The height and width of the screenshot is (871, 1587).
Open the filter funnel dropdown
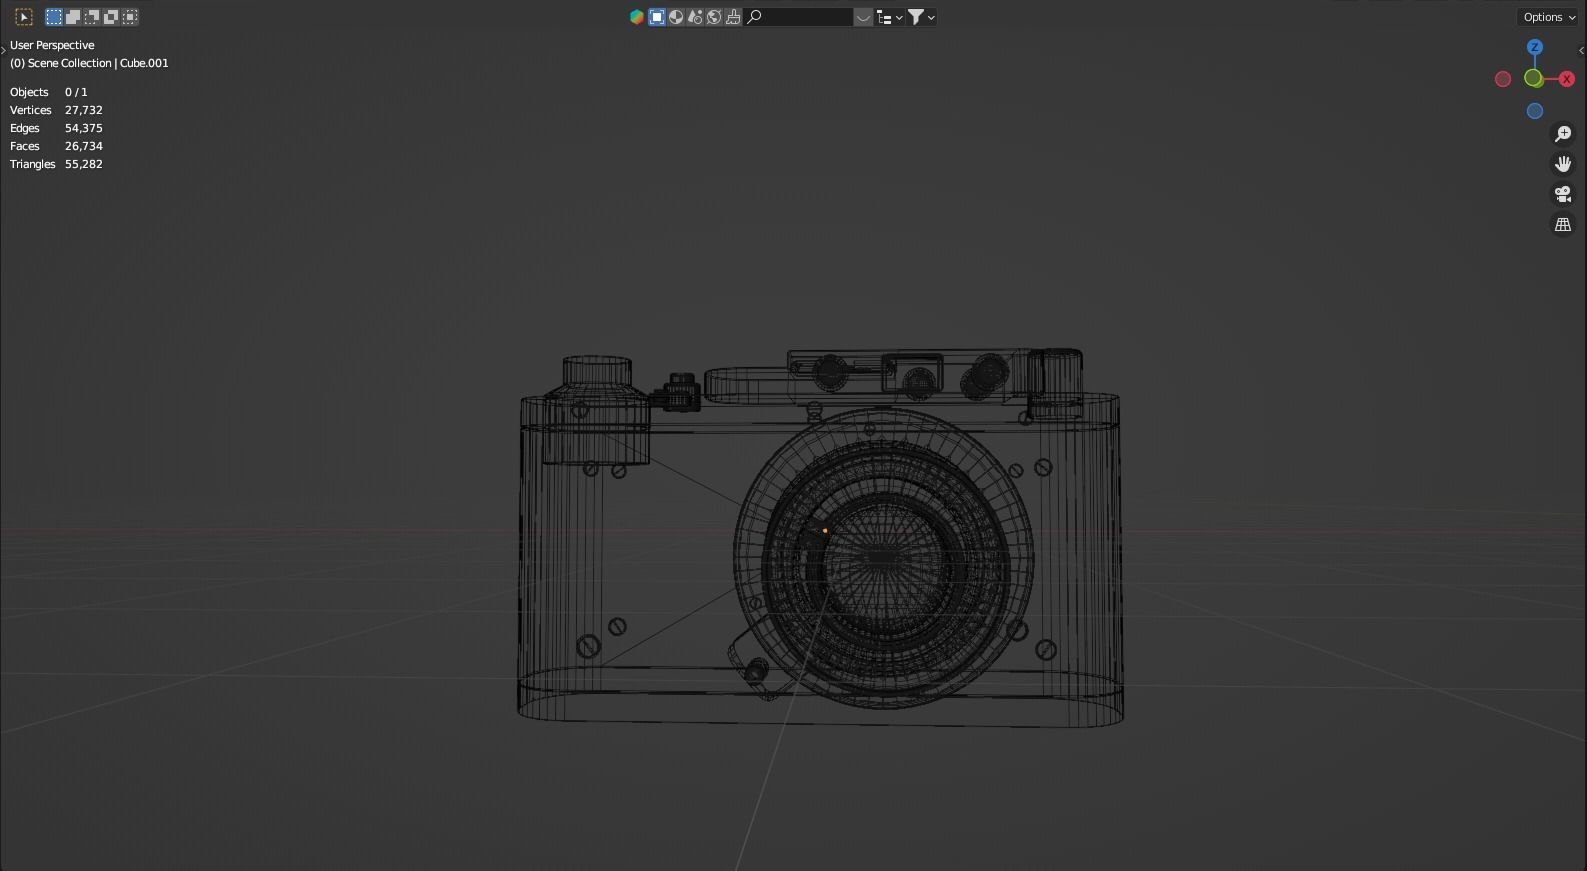coord(921,17)
